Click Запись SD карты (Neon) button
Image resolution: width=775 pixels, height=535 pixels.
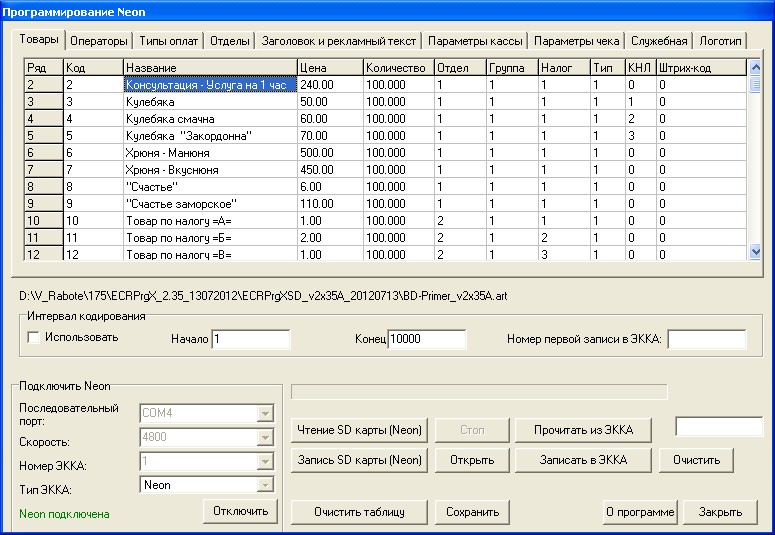pos(359,460)
